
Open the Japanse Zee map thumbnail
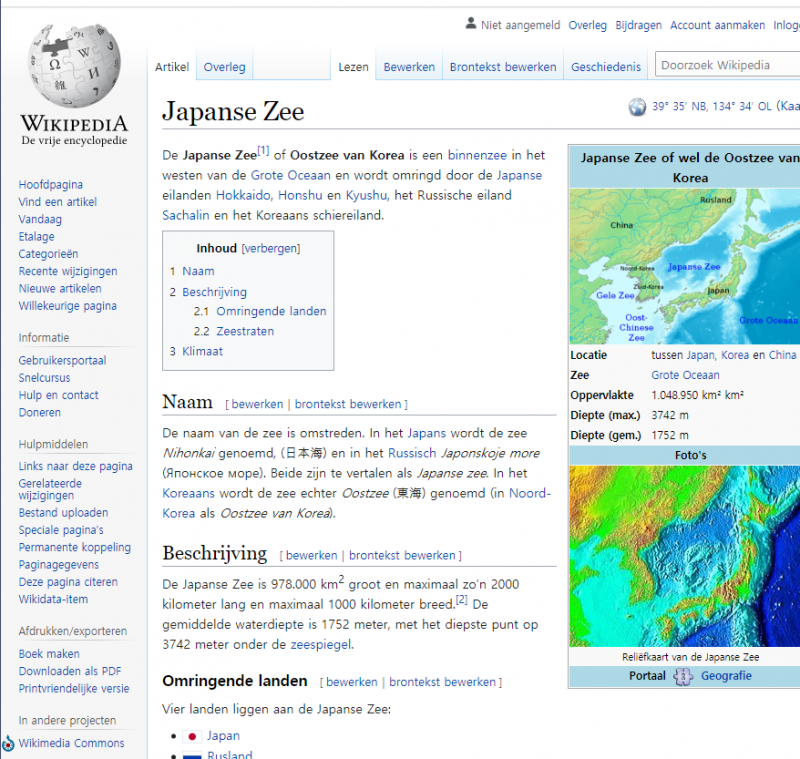(684, 266)
